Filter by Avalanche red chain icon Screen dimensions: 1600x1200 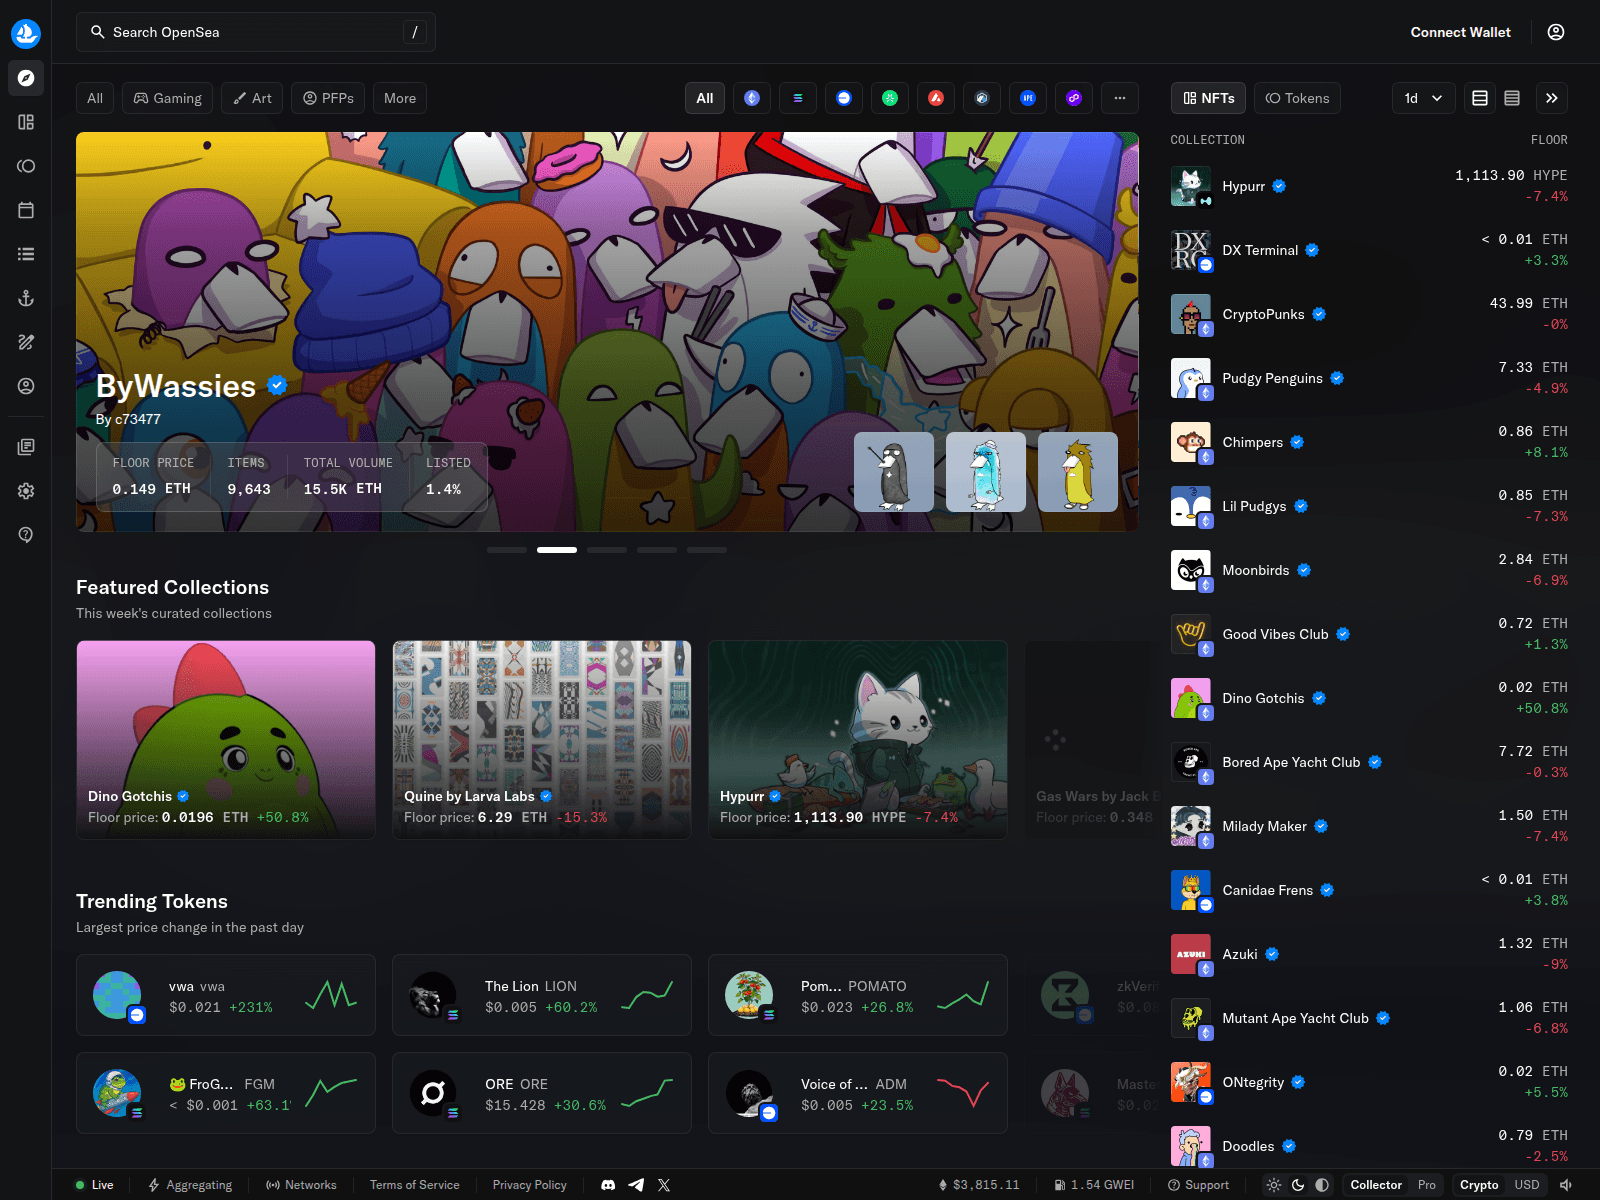[936, 98]
